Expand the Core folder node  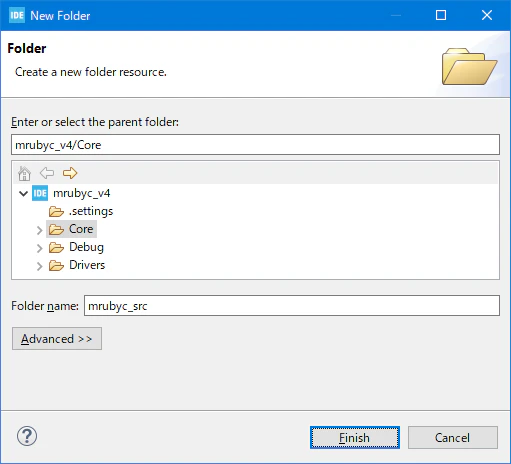[x=39, y=230]
